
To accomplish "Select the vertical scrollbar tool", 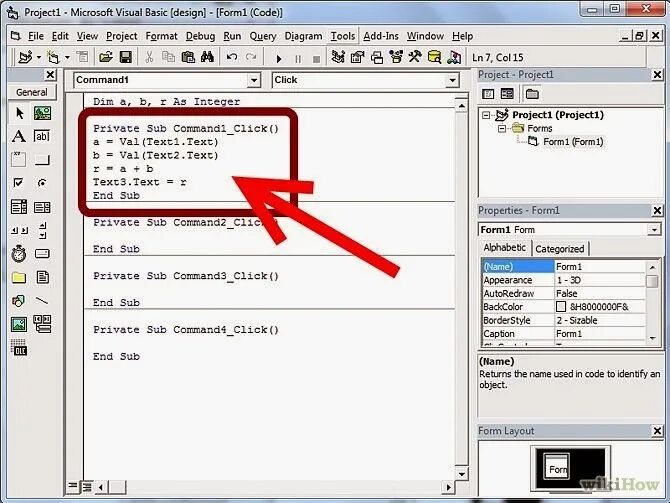I will [x=42, y=230].
